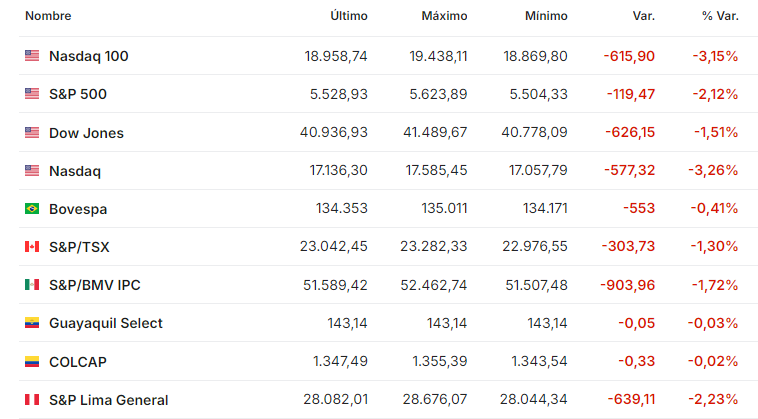The width and height of the screenshot is (758, 419).
Task: Sort by the % Var. column header
Action: [x=720, y=16]
